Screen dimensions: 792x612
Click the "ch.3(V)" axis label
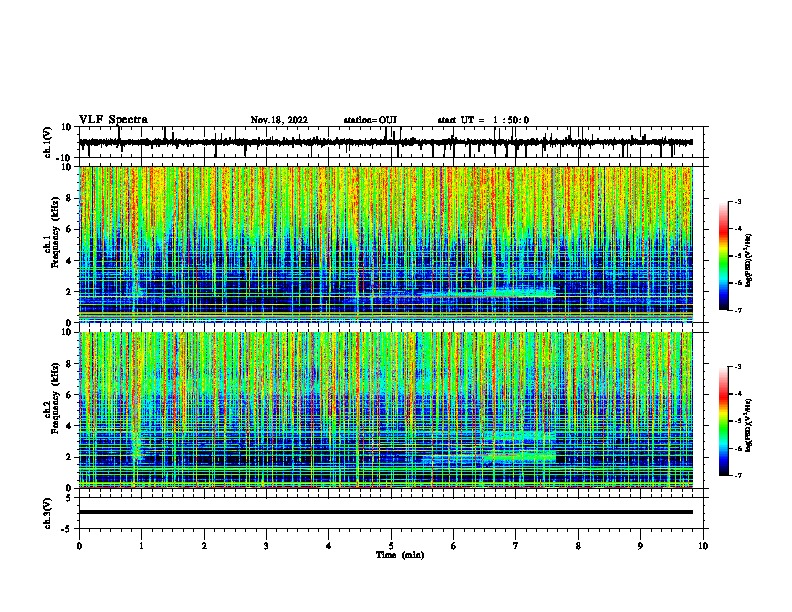48,513
